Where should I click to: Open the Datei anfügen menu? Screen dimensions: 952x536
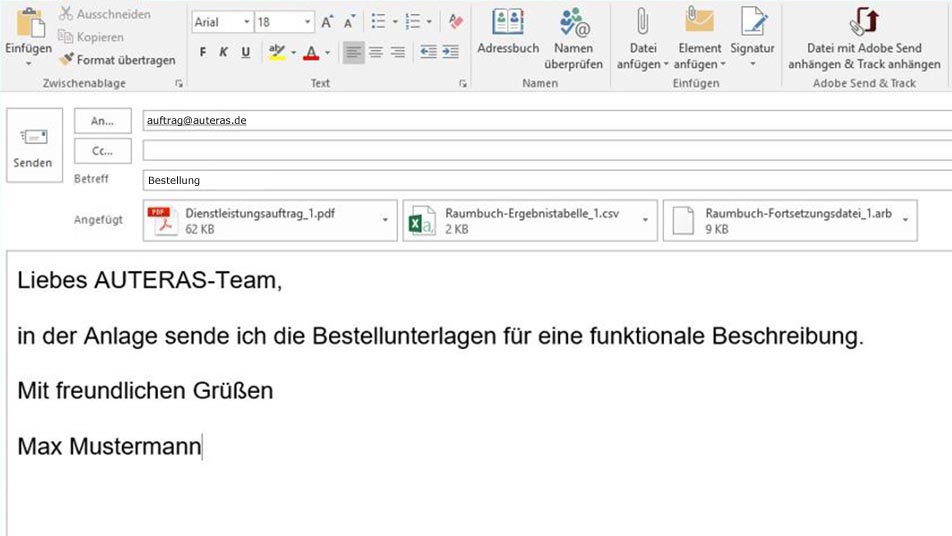(x=643, y=35)
